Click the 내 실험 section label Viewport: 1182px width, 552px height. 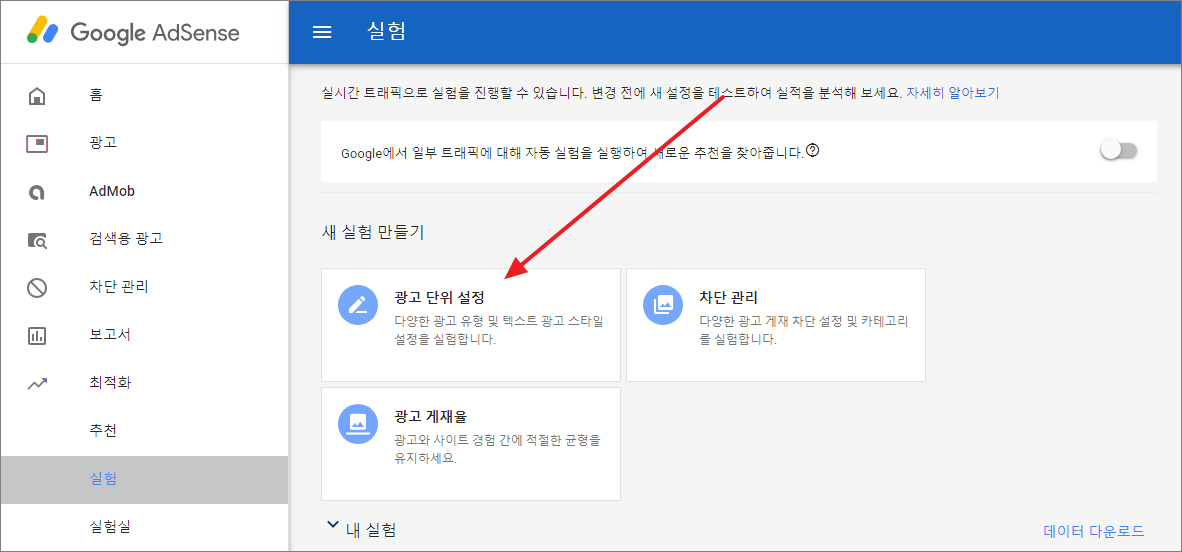pyautogui.click(x=371, y=530)
